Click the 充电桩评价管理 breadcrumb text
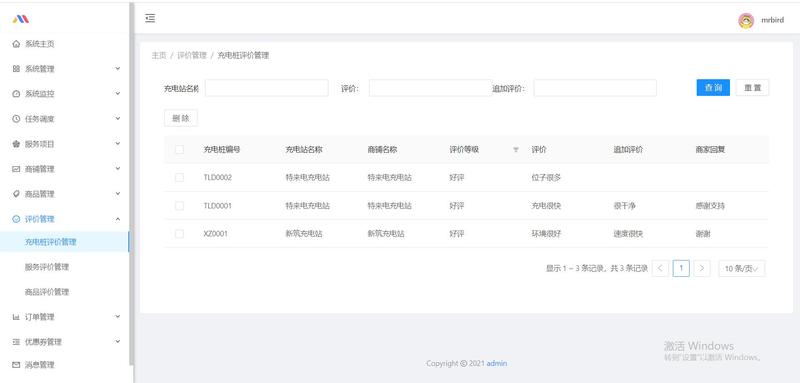The image size is (800, 383). click(x=243, y=56)
